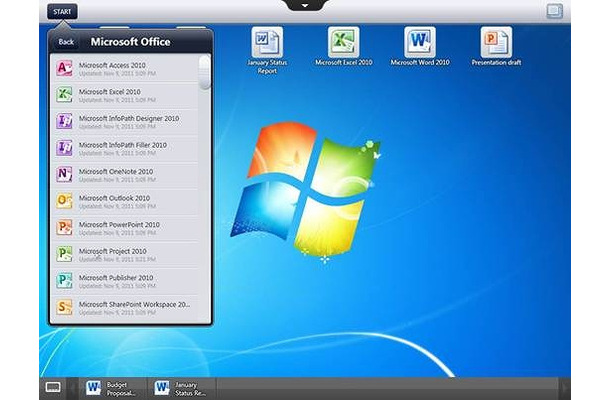Select "Microsoft Outlook 2010" label
Screen dimensions: 610x400
click(x=114, y=198)
